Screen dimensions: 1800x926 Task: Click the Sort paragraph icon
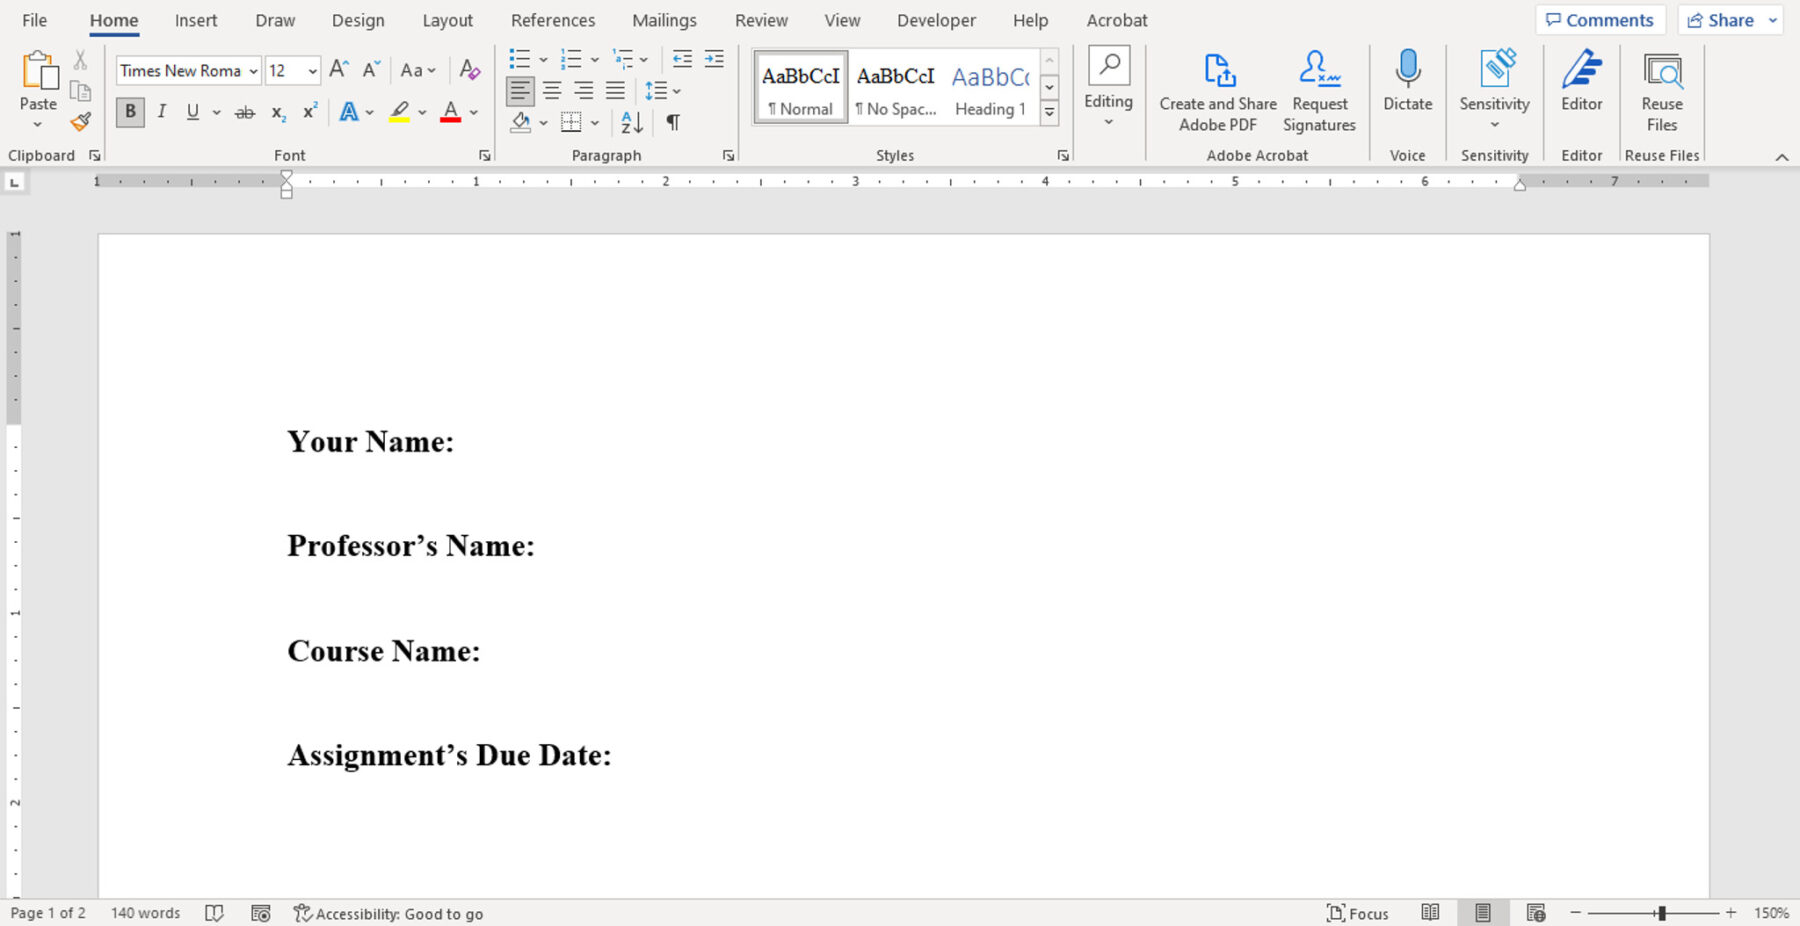click(x=632, y=122)
